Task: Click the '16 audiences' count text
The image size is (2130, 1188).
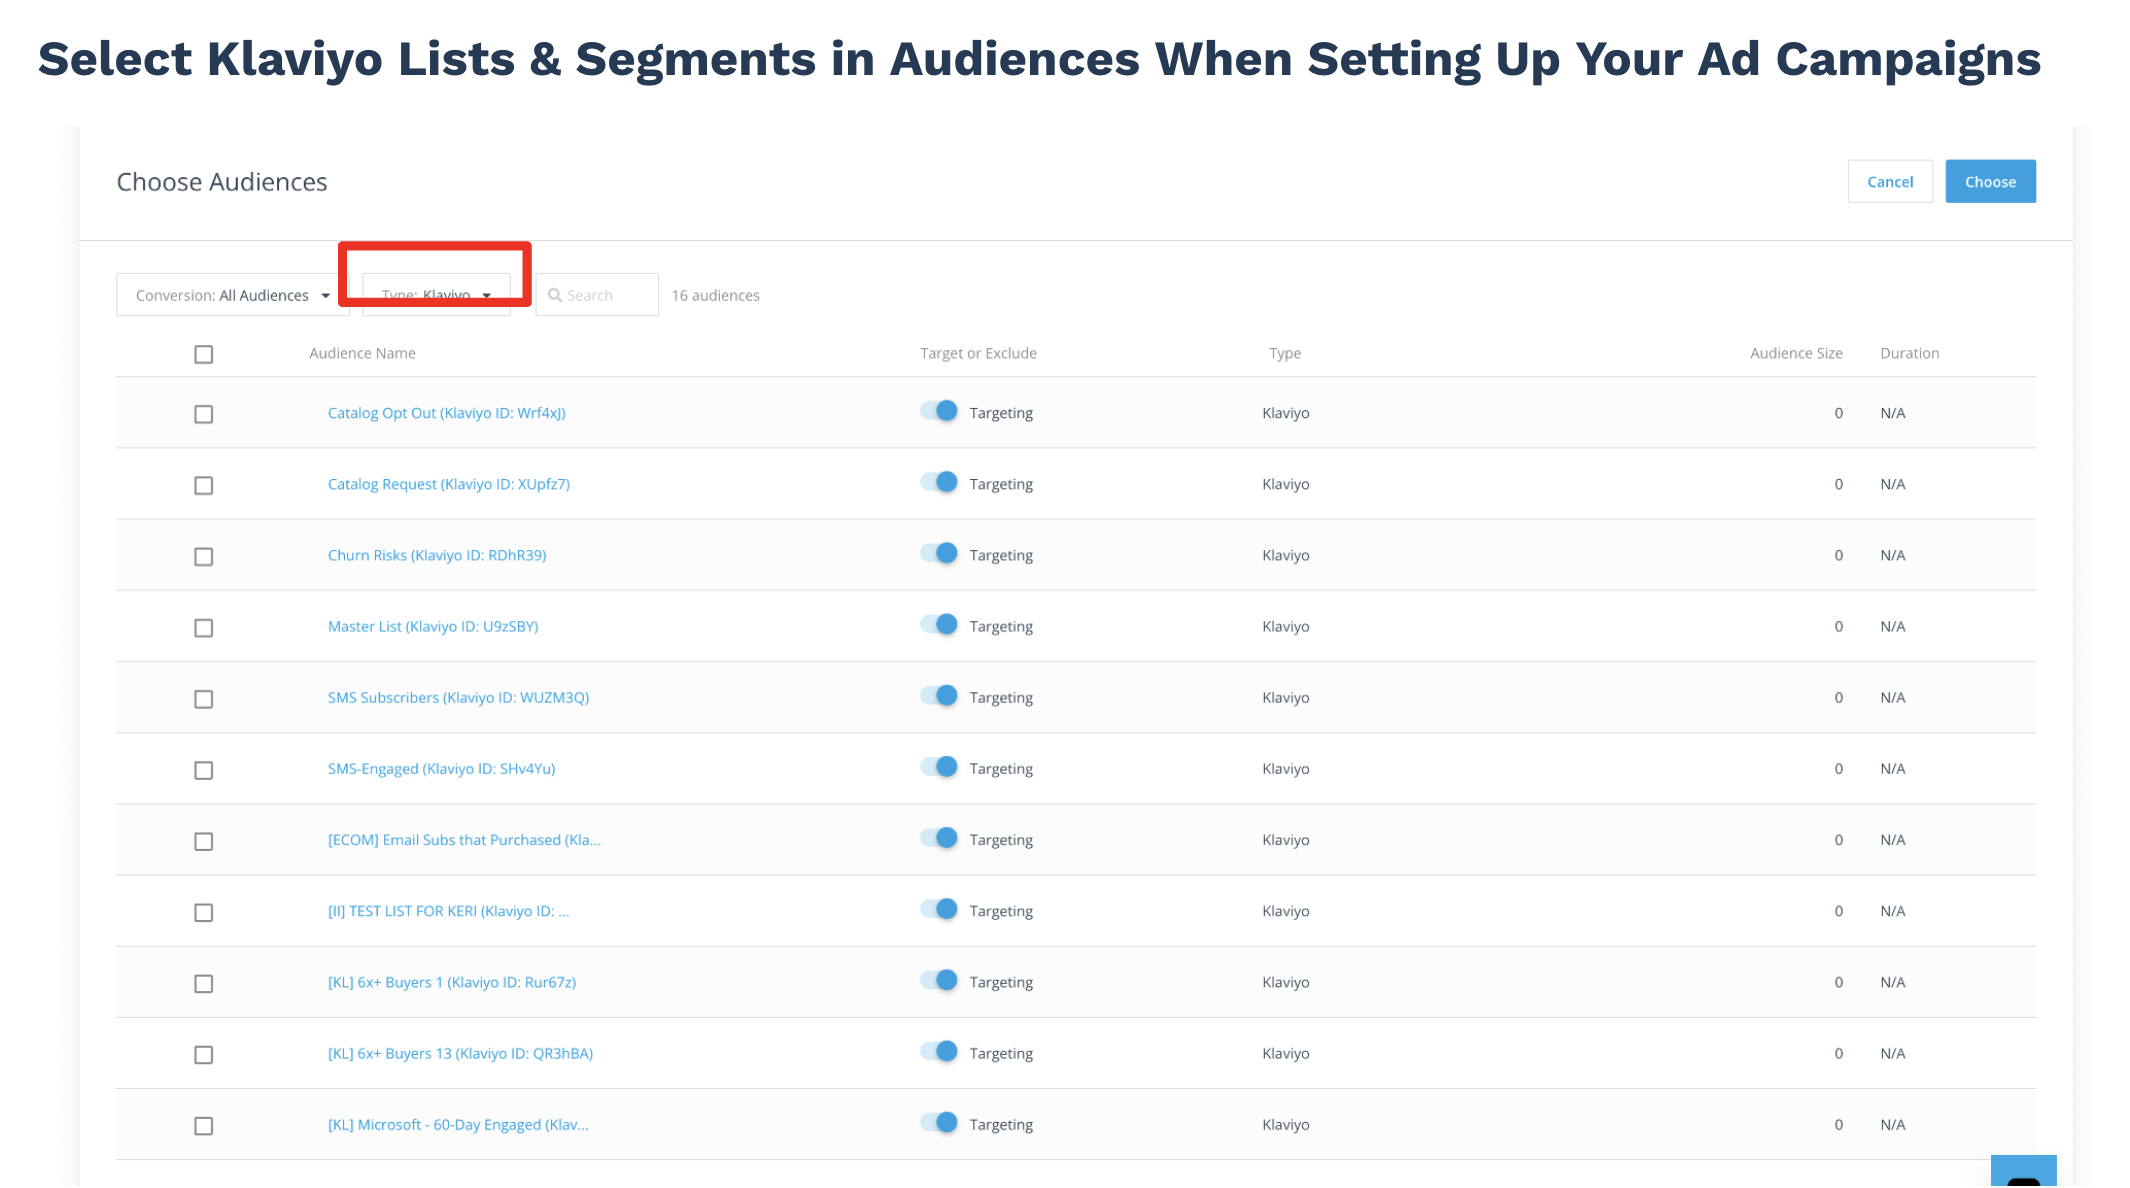Action: click(716, 295)
